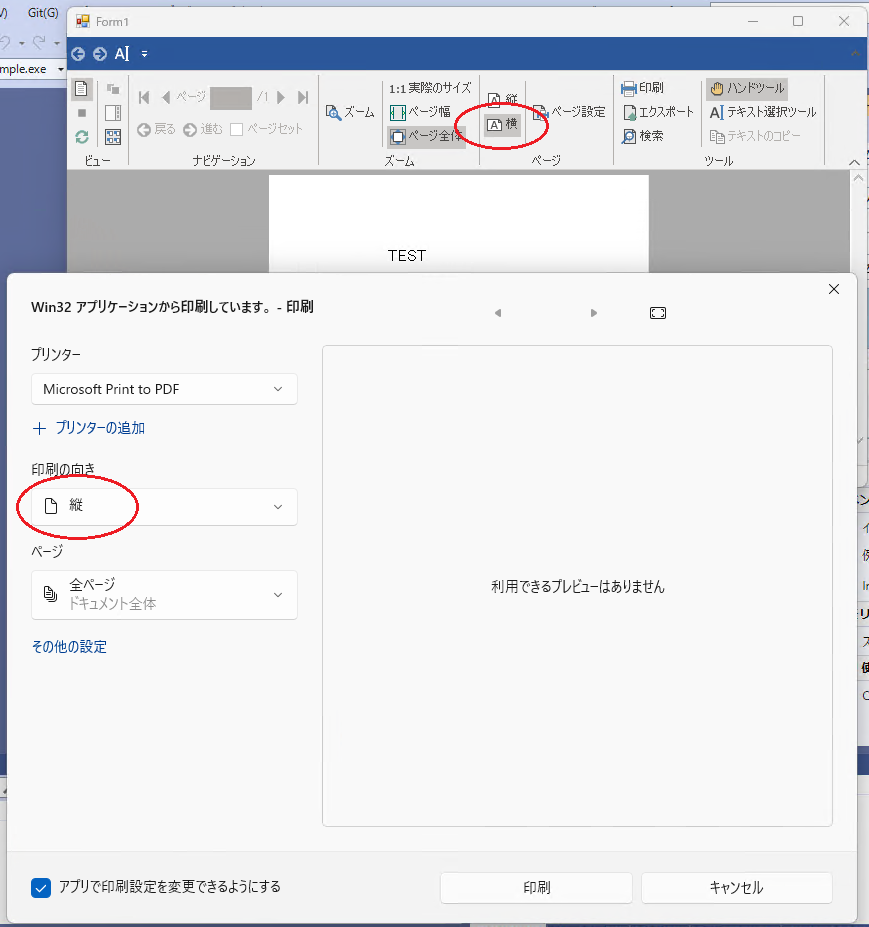Toggle アプリで印刷設定を変更できるようにする checkbox
Screen dimensions: 869x927
pyautogui.click(x=41, y=887)
